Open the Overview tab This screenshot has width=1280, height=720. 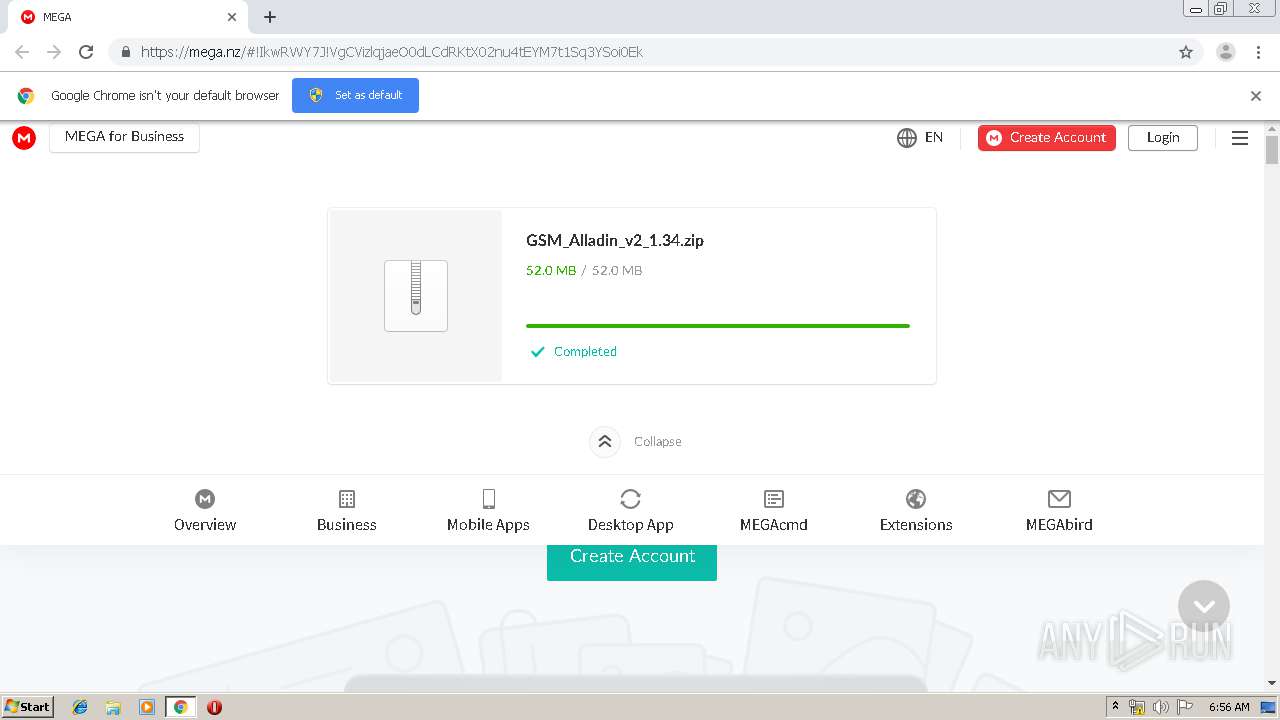click(x=205, y=511)
